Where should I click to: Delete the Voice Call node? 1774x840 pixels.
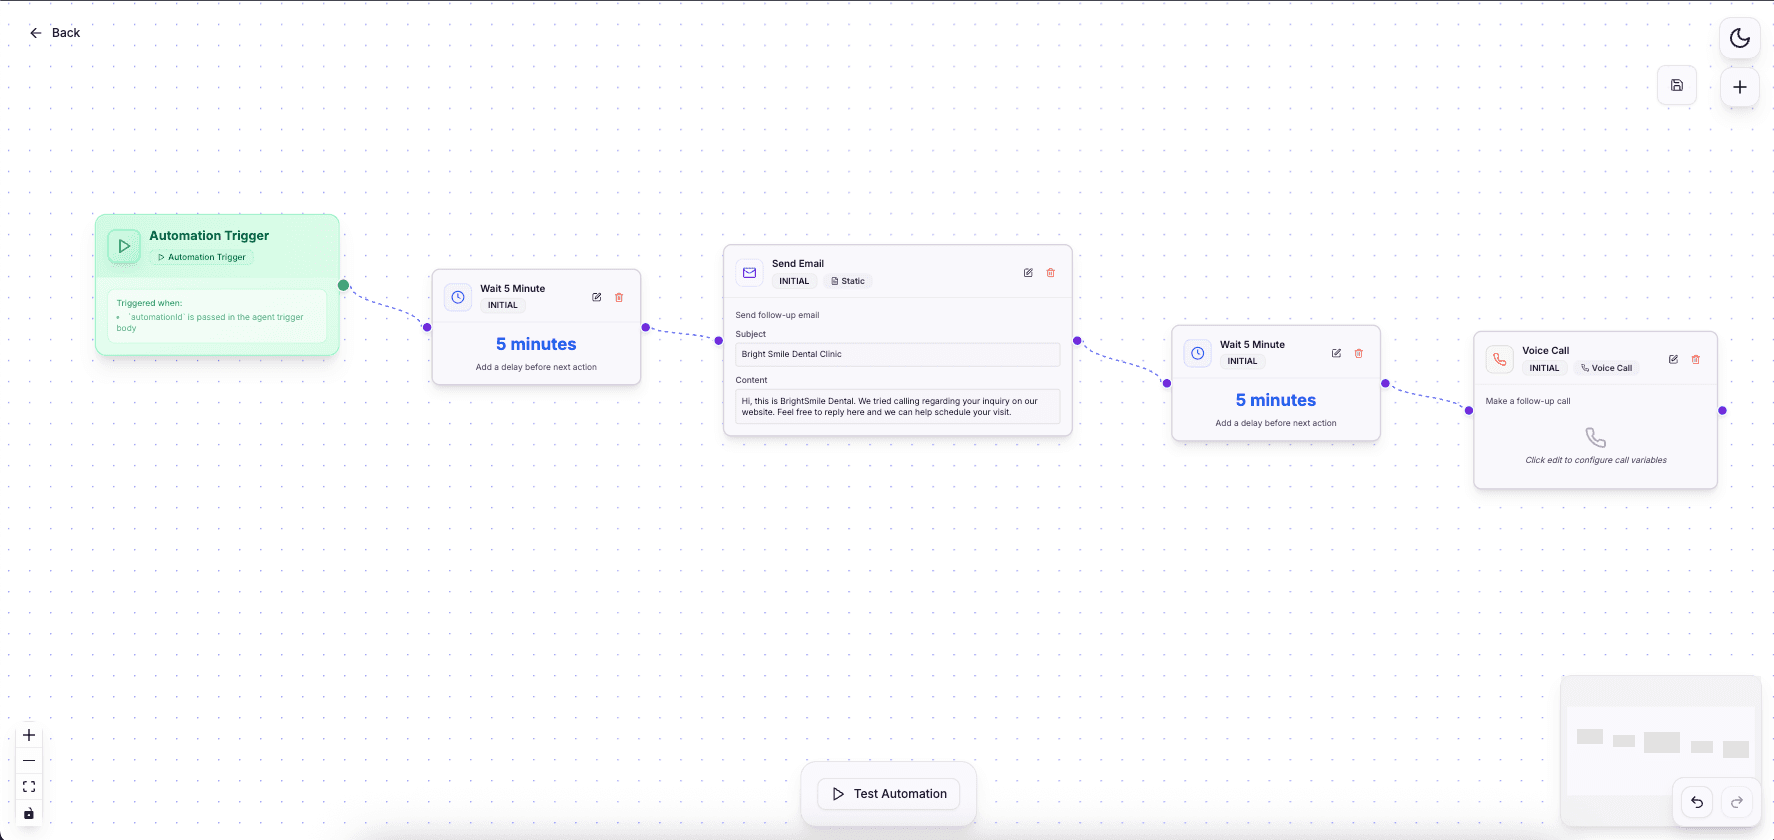(x=1696, y=359)
